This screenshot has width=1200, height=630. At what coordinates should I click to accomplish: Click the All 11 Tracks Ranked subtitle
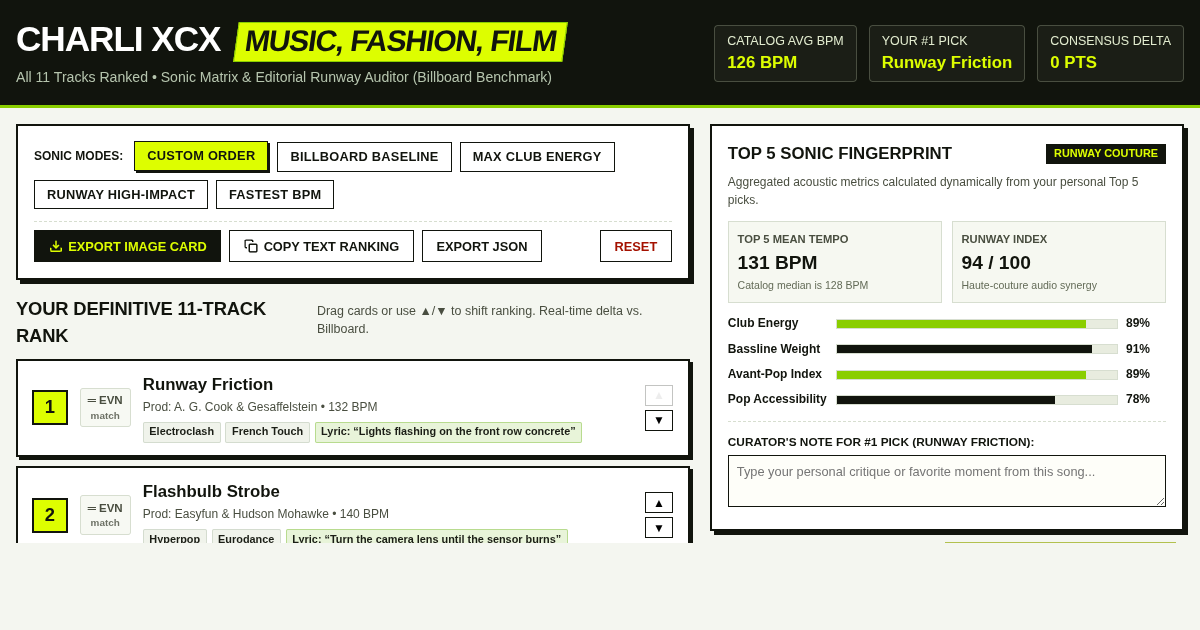coord(284,77)
